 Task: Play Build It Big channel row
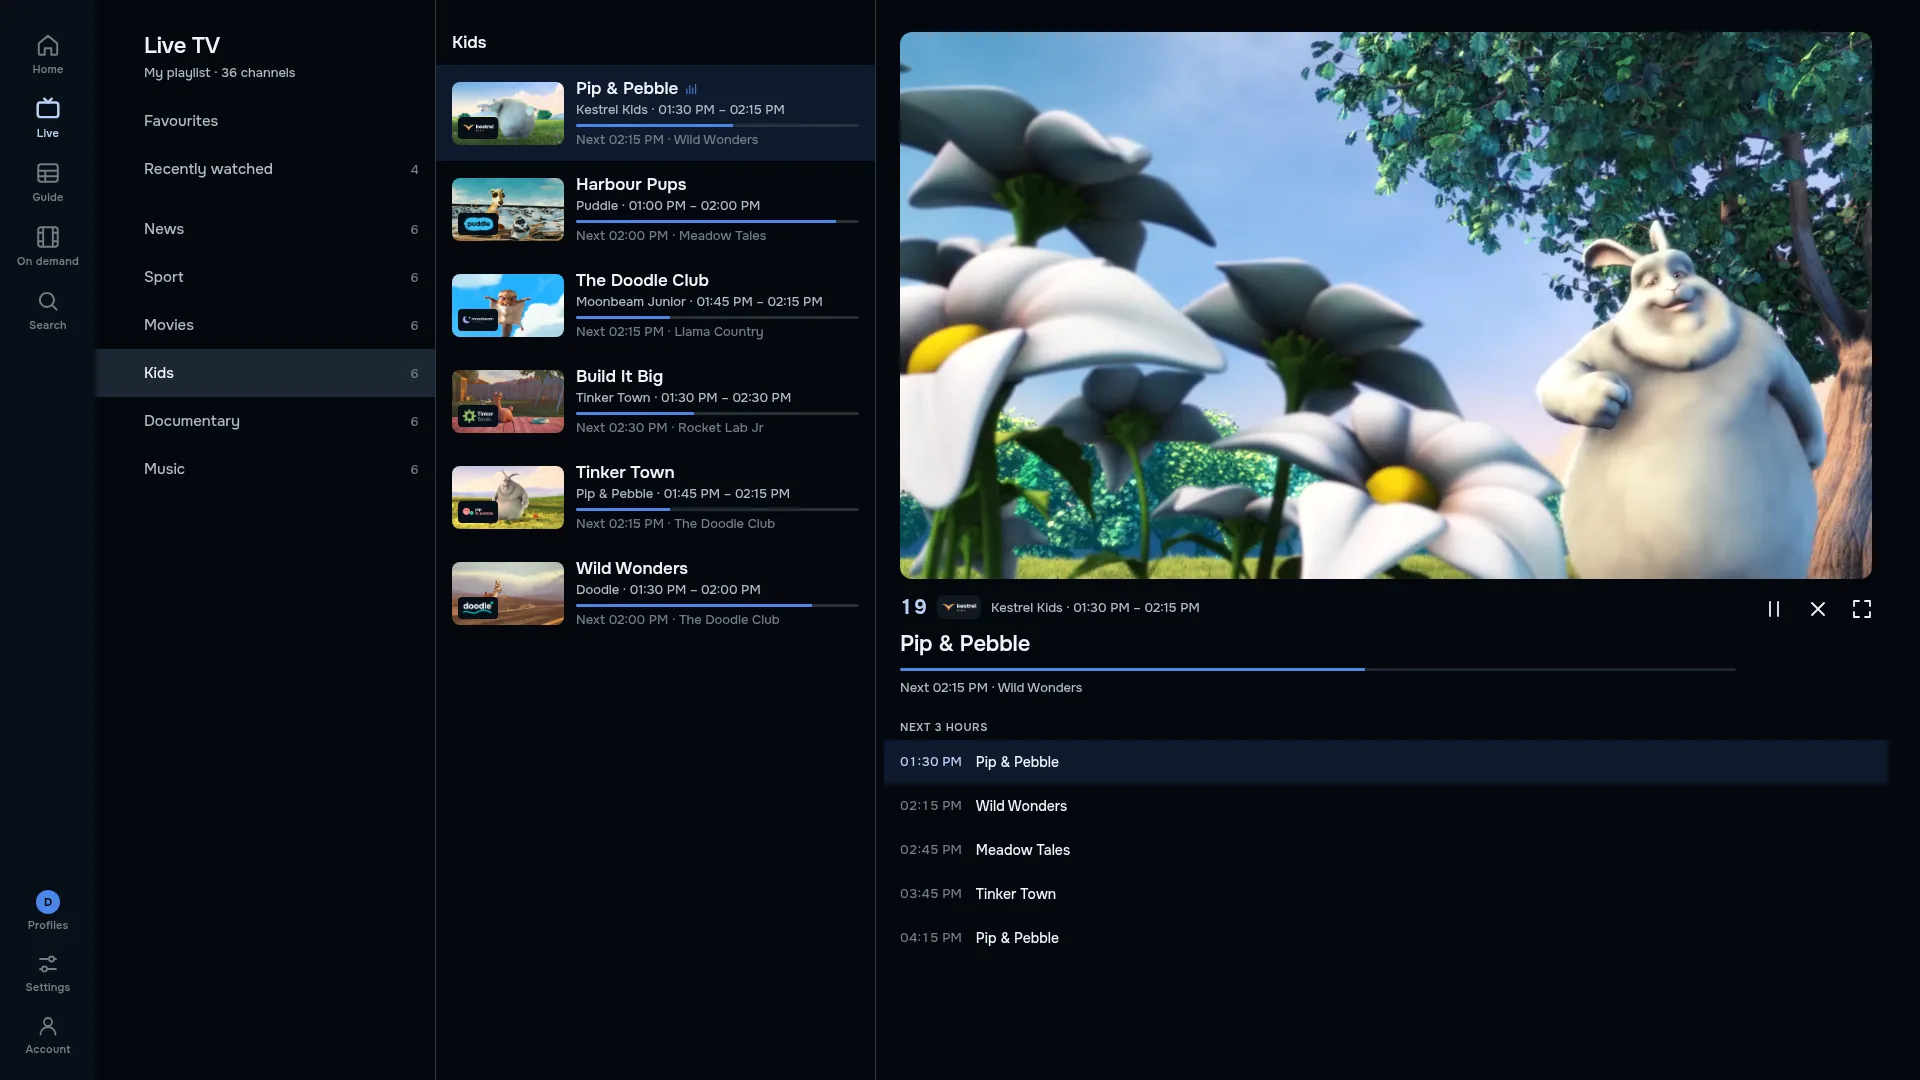pyautogui.click(x=655, y=401)
